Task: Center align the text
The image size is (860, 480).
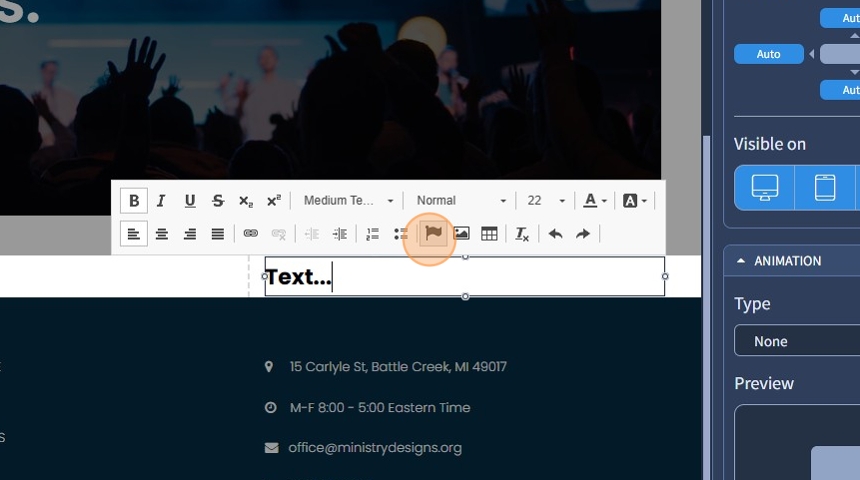Action: coord(161,234)
